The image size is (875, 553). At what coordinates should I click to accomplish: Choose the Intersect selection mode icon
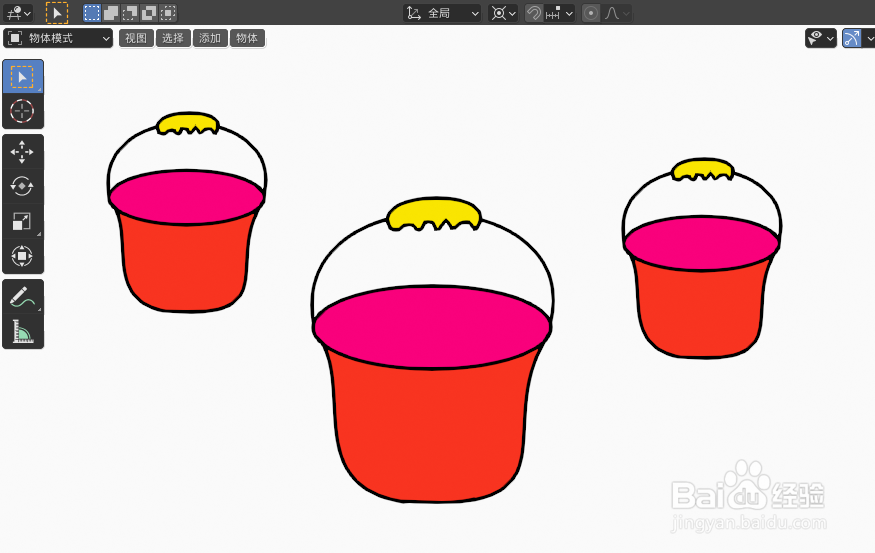[168, 12]
